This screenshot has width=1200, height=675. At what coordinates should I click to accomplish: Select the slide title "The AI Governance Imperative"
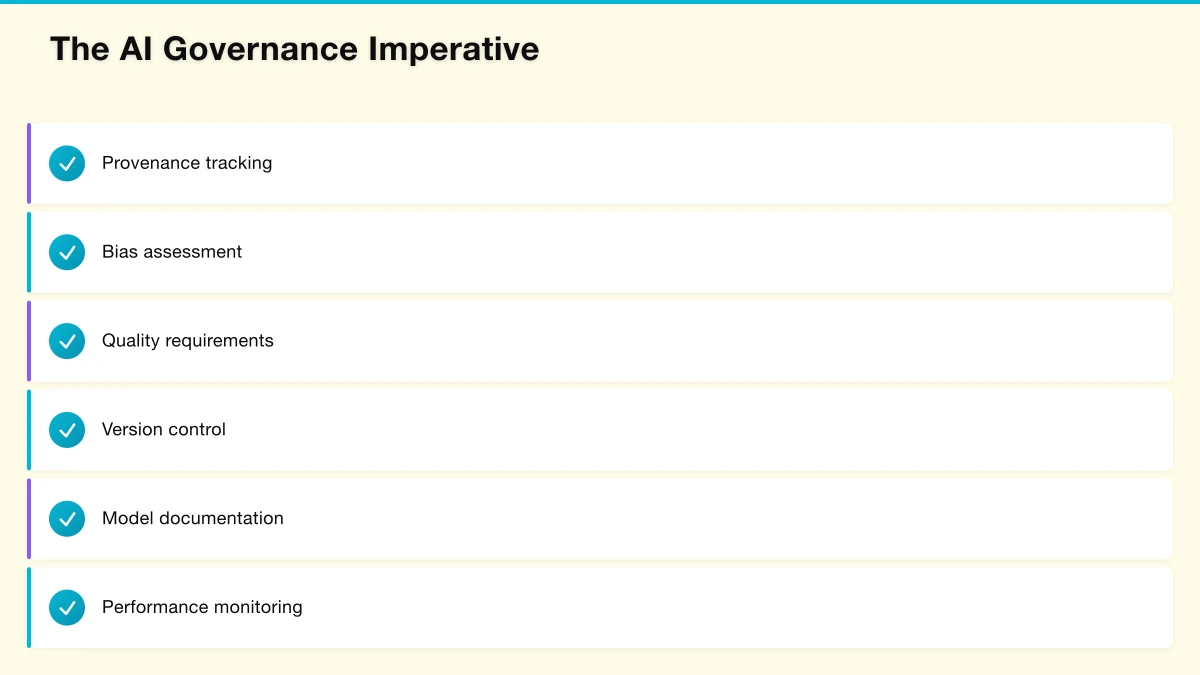pos(294,49)
